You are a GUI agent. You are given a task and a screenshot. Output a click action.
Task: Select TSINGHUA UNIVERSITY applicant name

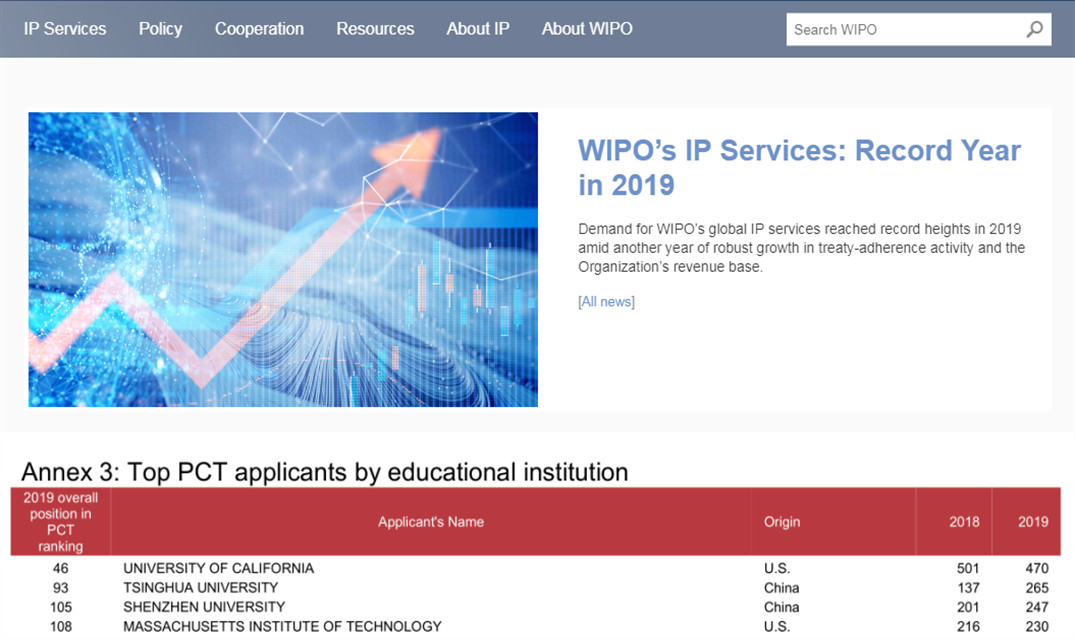(201, 588)
